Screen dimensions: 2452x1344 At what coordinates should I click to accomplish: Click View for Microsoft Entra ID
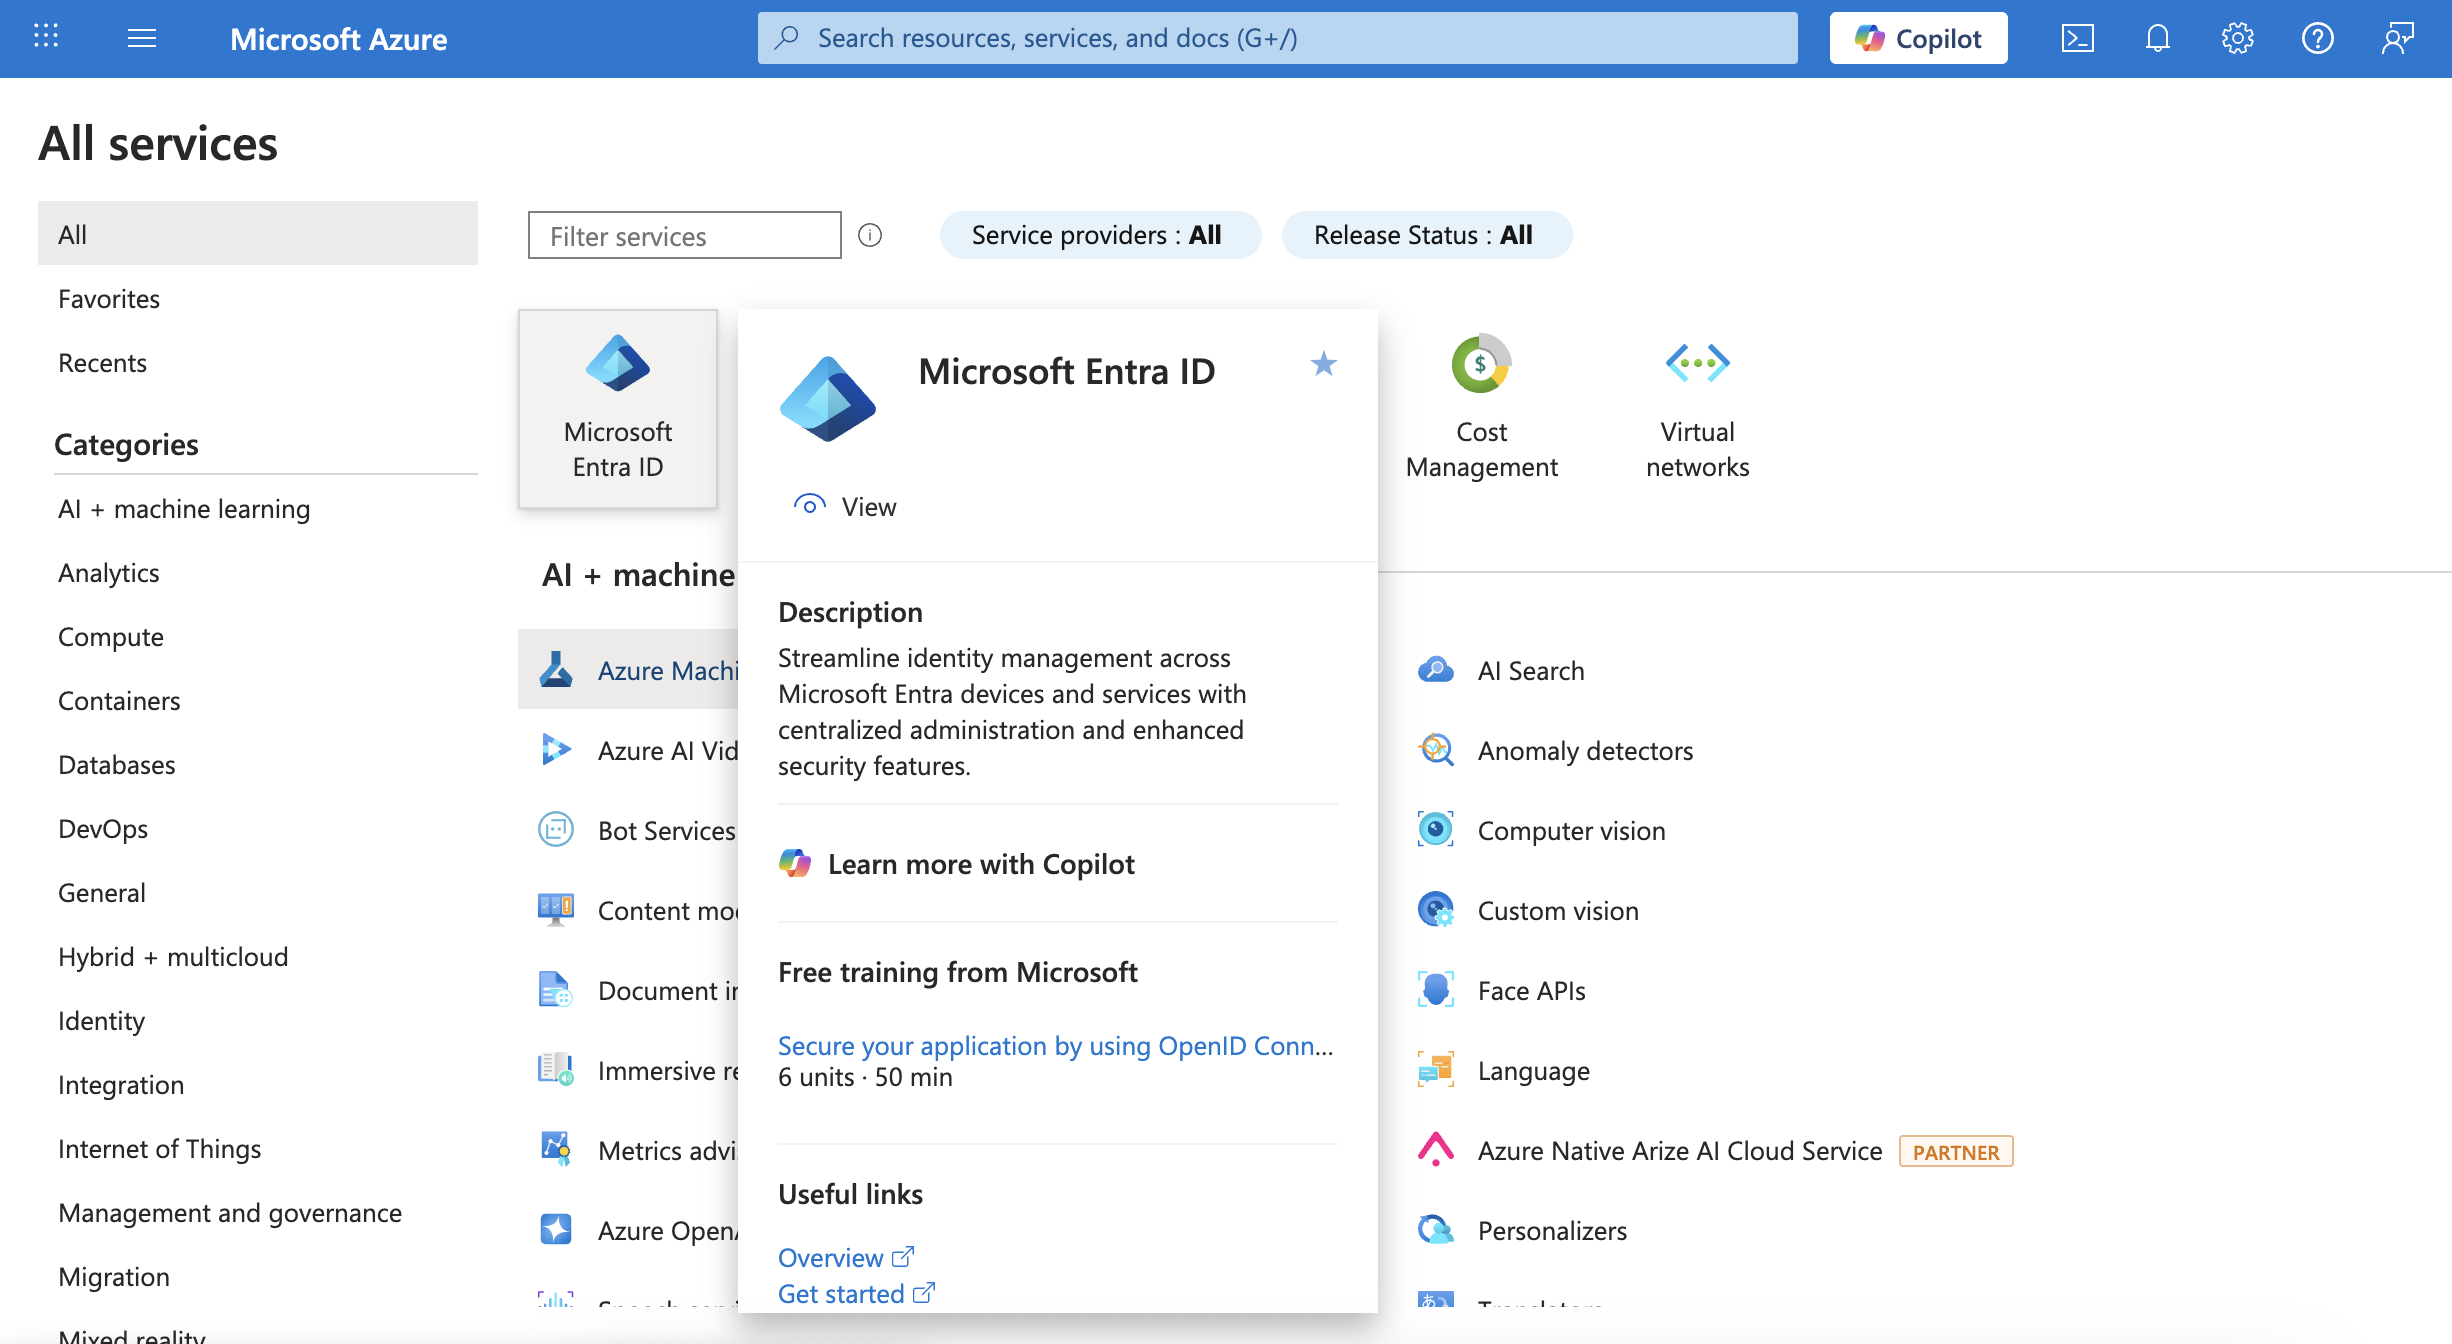coord(846,506)
